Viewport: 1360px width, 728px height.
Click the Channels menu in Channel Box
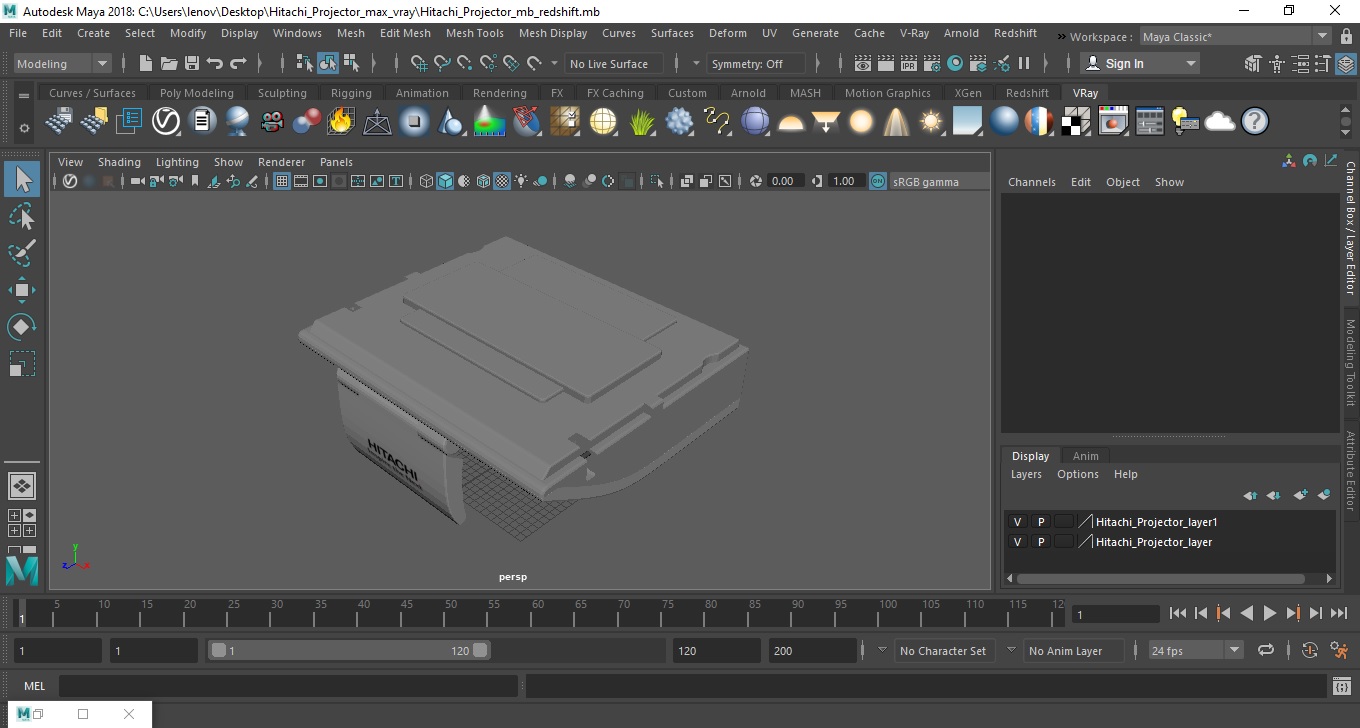click(1031, 182)
